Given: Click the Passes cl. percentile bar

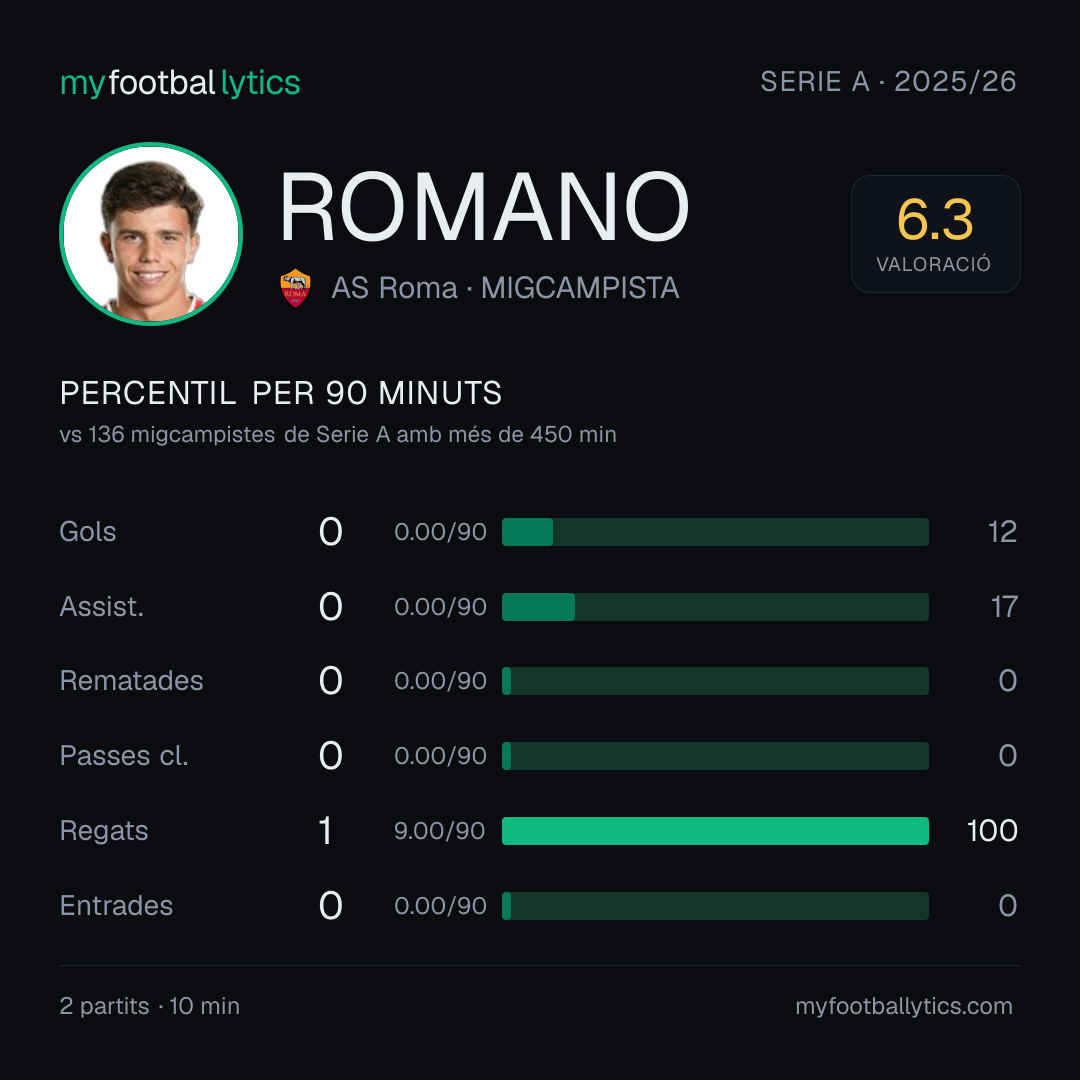Looking at the screenshot, I should coord(715,756).
